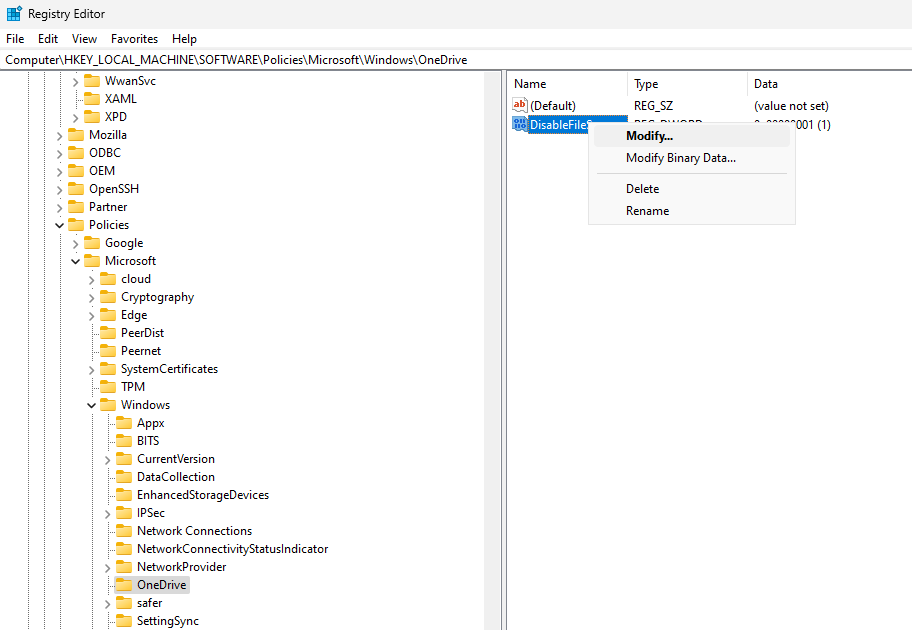This screenshot has height=630, width=912.
Task: Click the Type column header
Action: pos(687,84)
